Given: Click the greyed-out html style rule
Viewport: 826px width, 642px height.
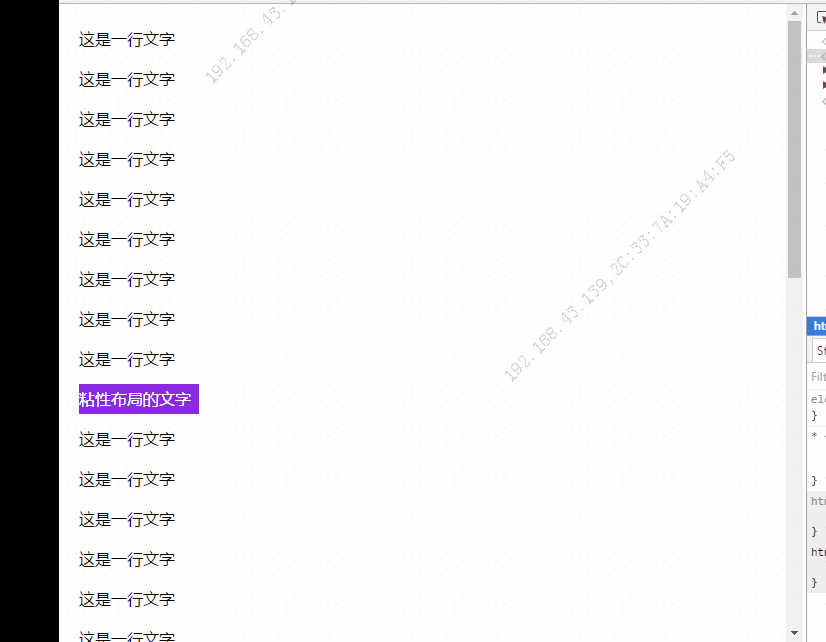Looking at the screenshot, I should [x=818, y=515].
